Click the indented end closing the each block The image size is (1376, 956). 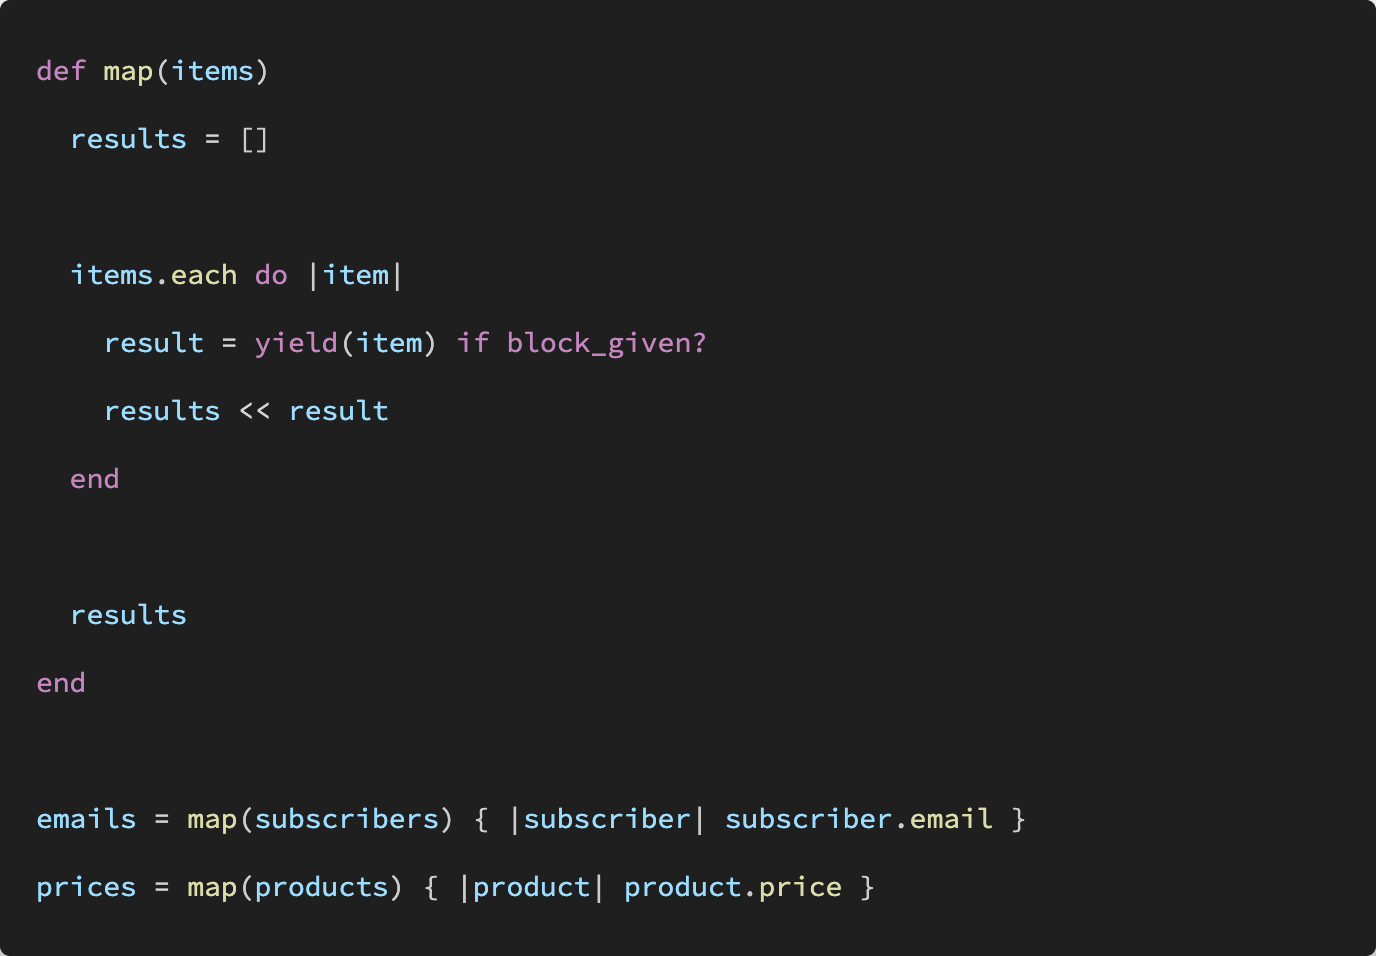coord(95,479)
